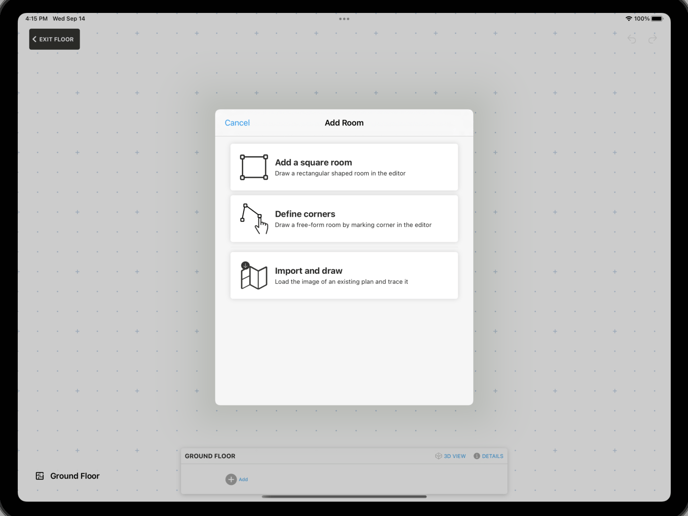Click the Wi-Fi status icon
This screenshot has width=688, height=516.
(x=628, y=18)
